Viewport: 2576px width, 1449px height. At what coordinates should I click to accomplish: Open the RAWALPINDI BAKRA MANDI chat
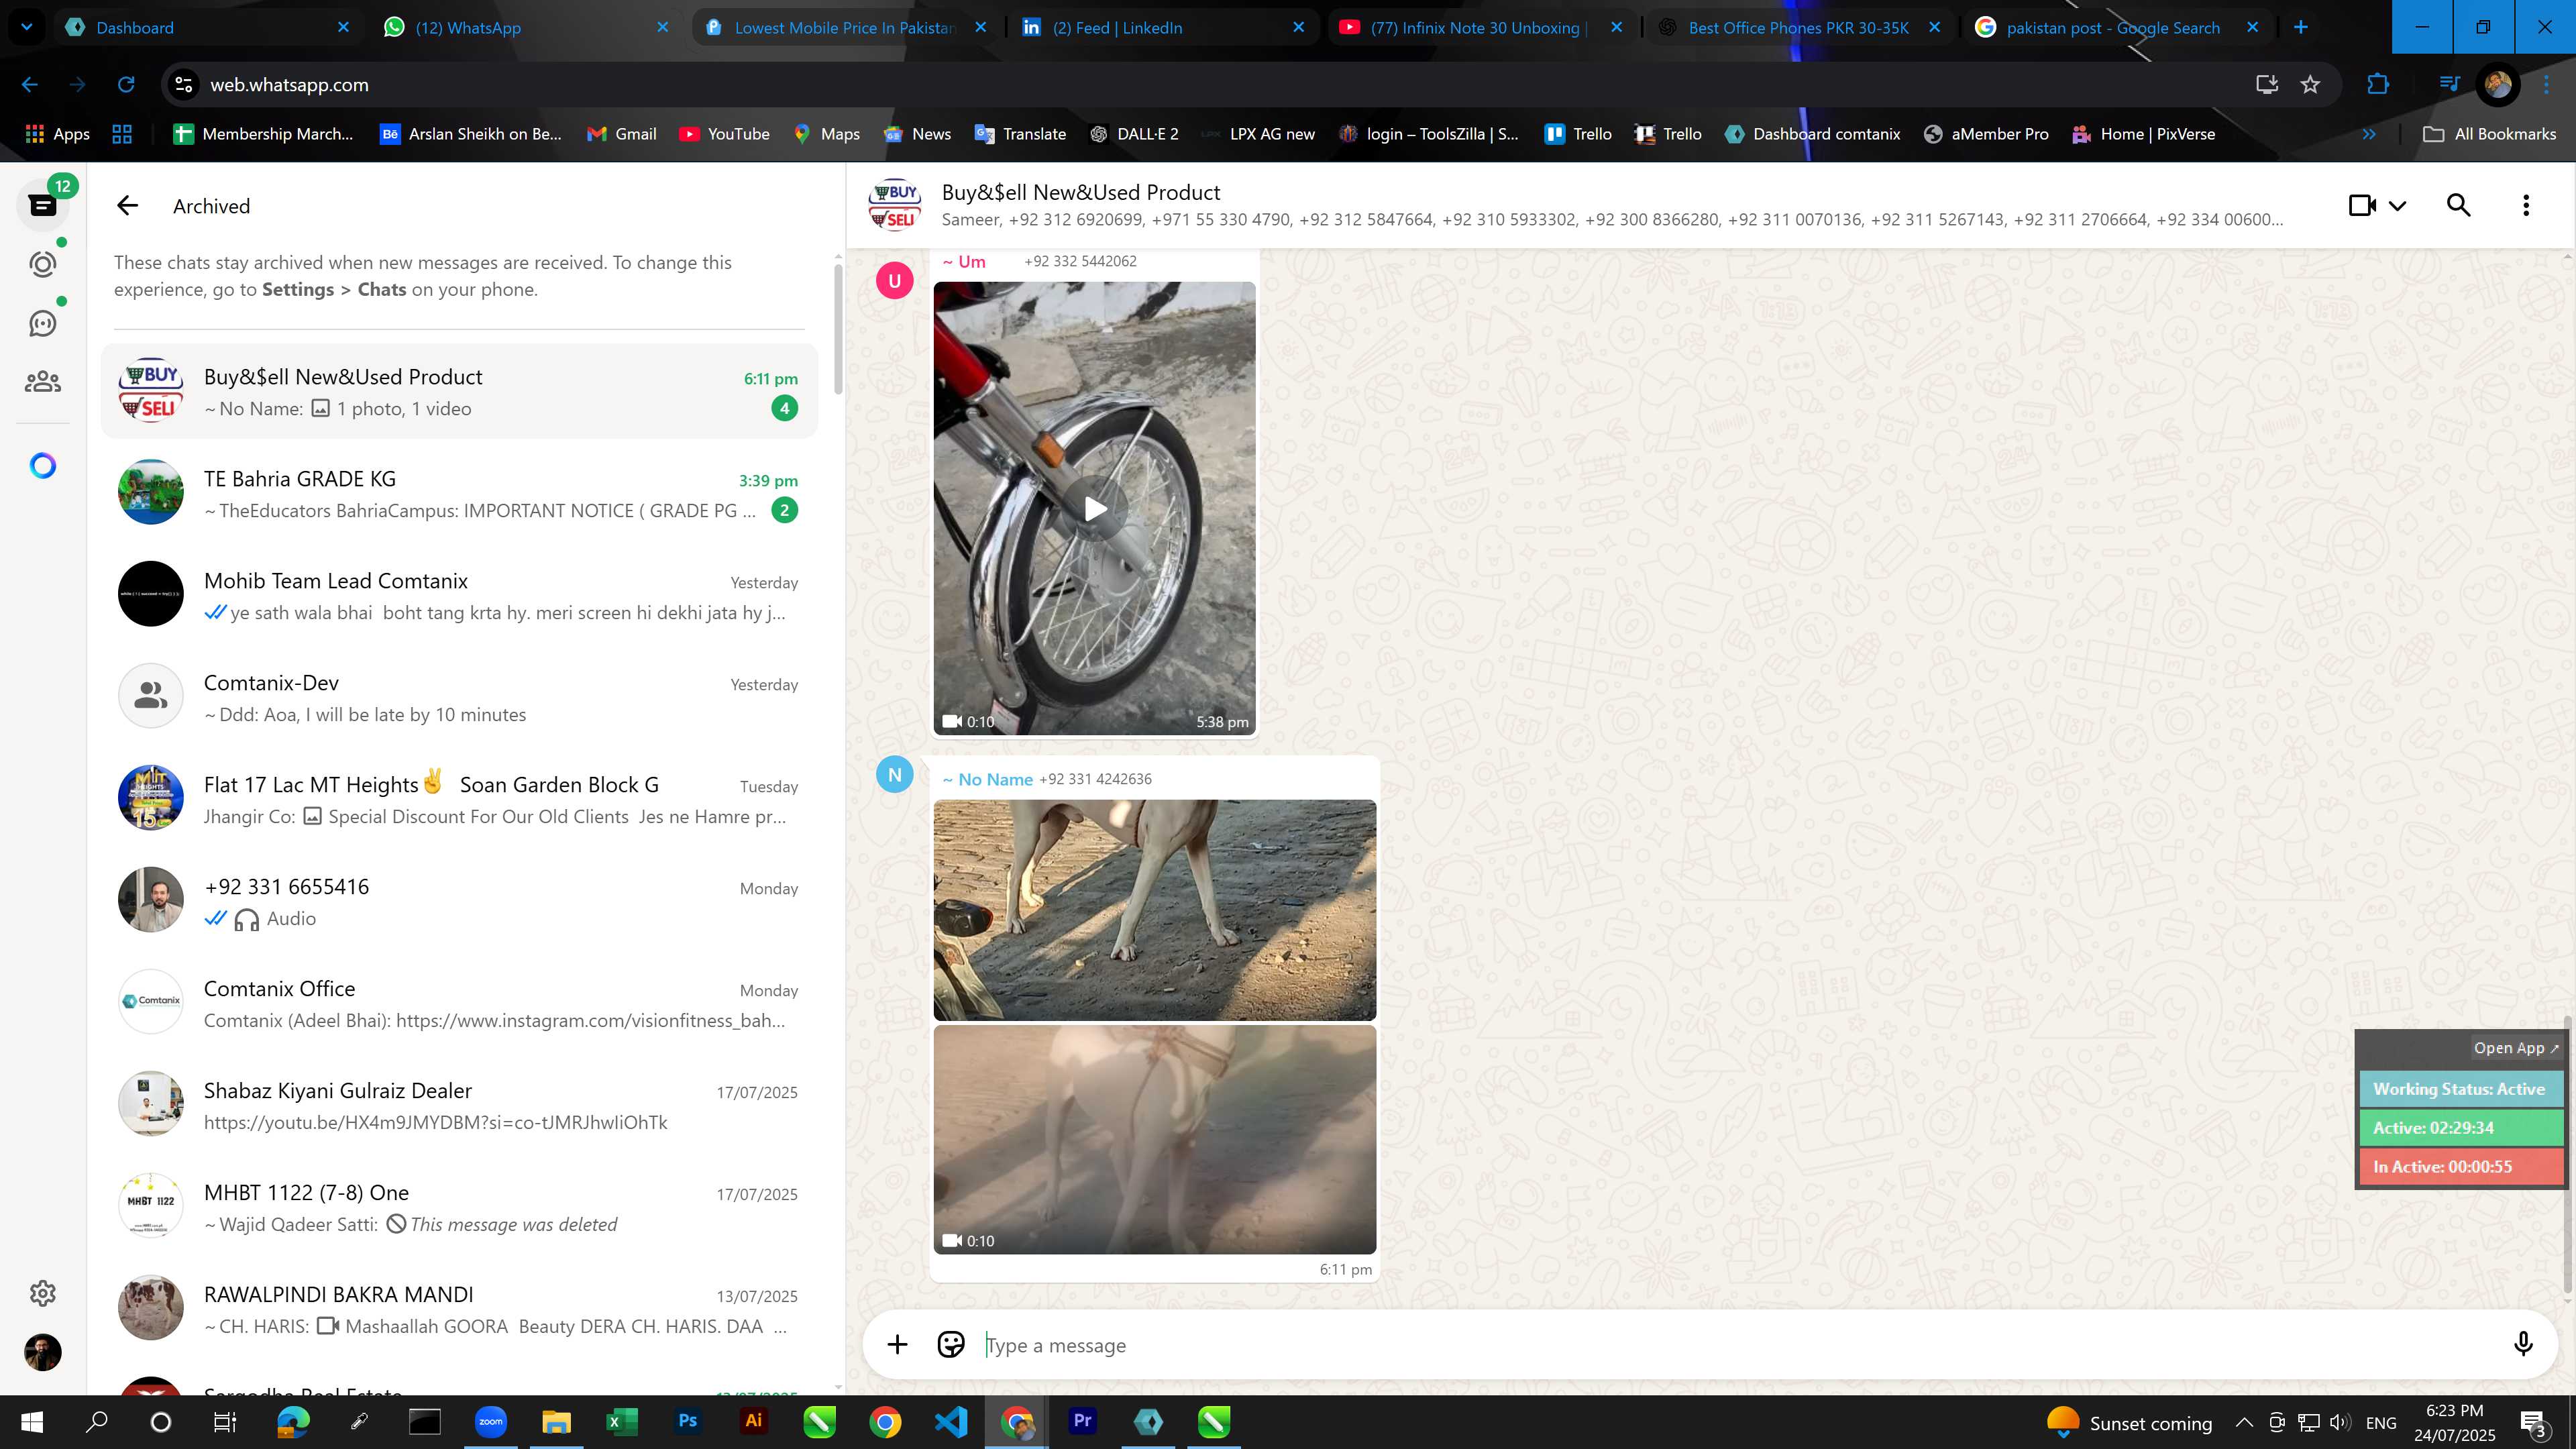pyautogui.click(x=459, y=1309)
